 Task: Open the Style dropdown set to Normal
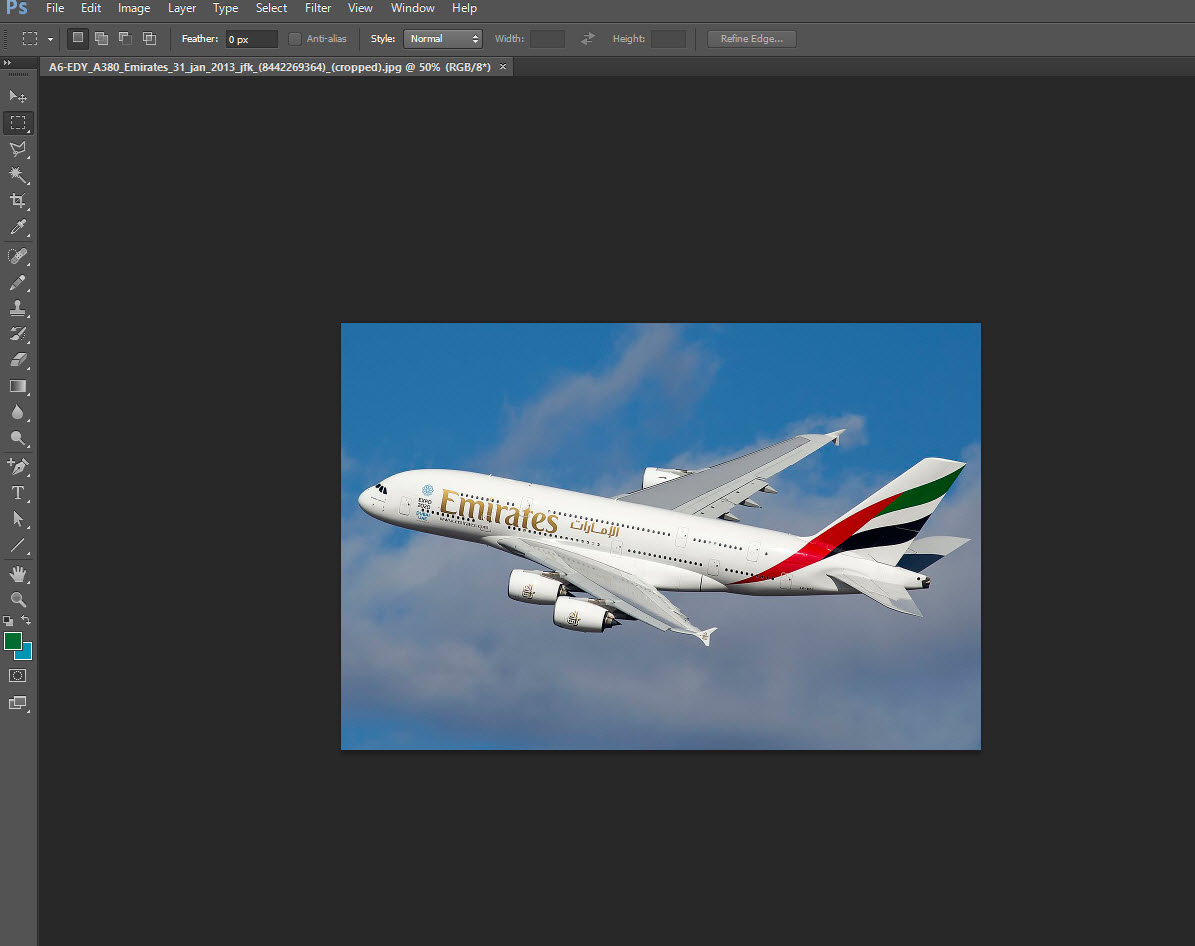(x=443, y=39)
